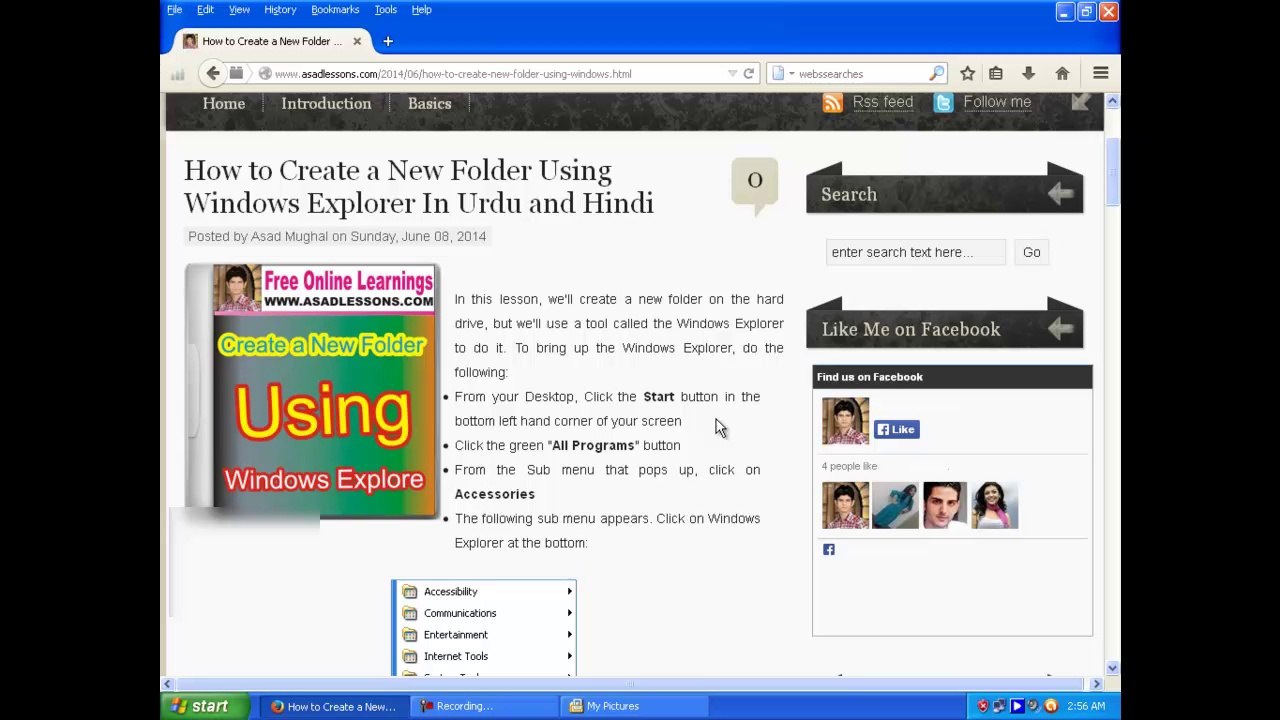Click the network computers tray icon
This screenshot has height=720, width=1280.
[x=999, y=706]
